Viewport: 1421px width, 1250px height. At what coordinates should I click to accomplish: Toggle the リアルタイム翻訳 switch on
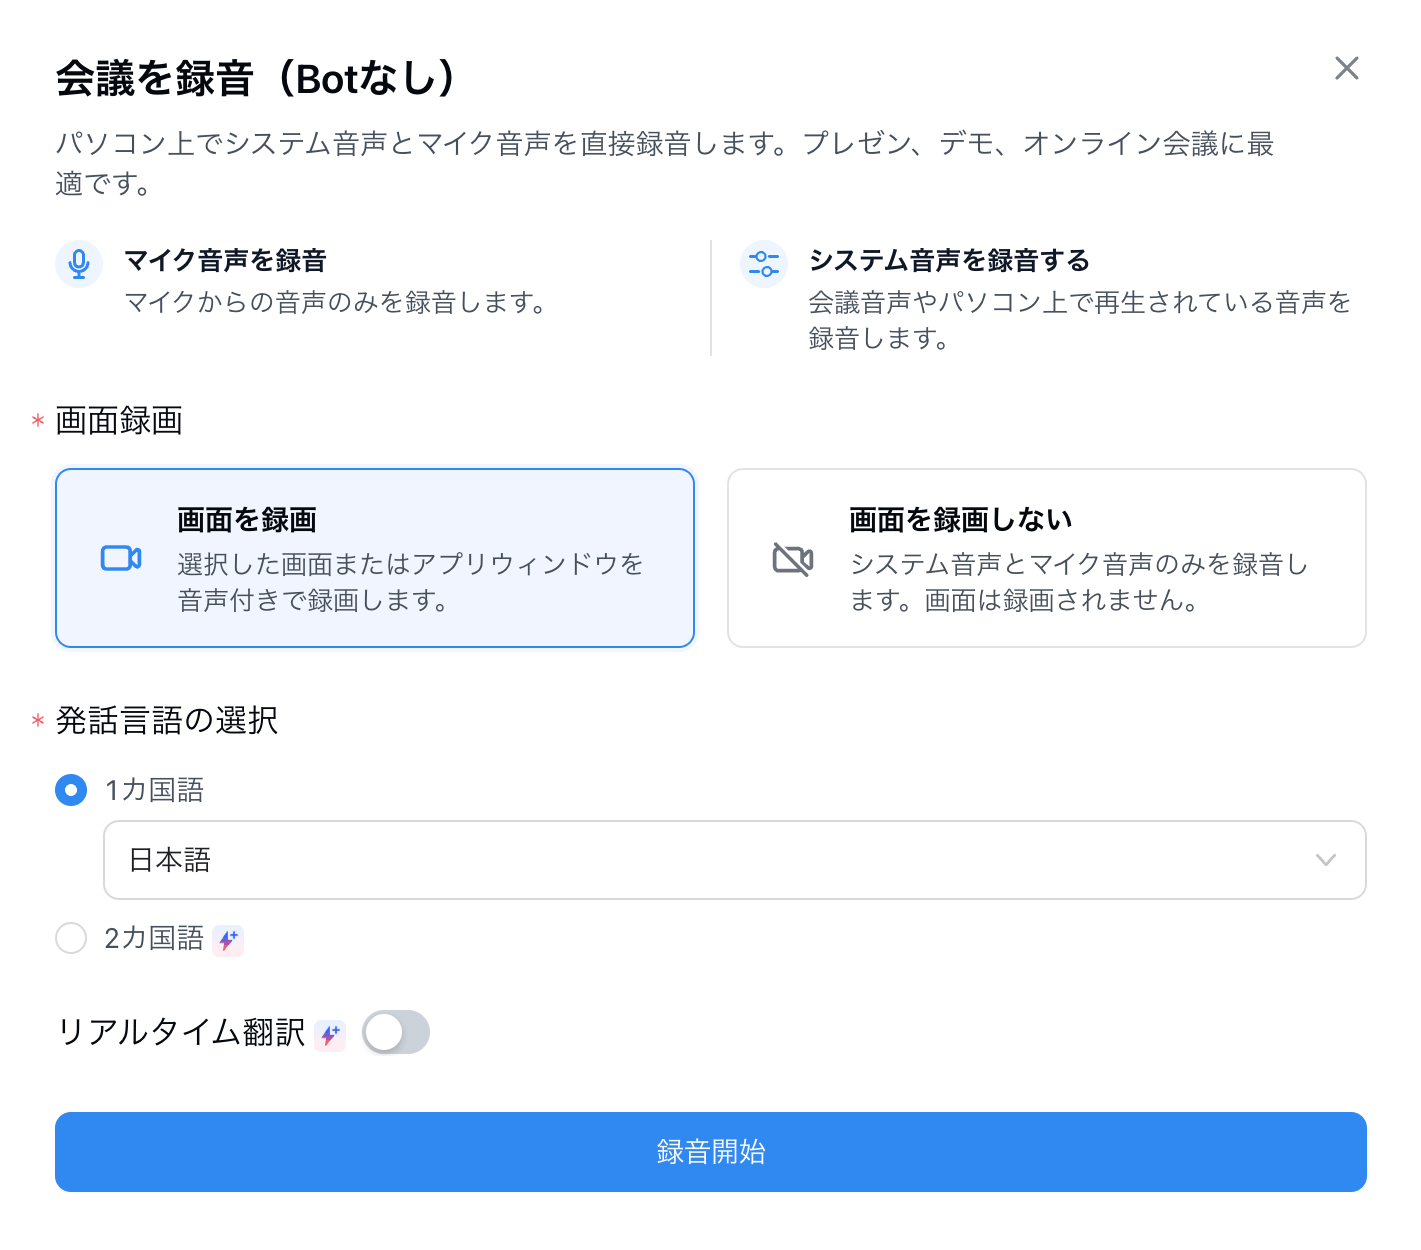click(x=396, y=1032)
